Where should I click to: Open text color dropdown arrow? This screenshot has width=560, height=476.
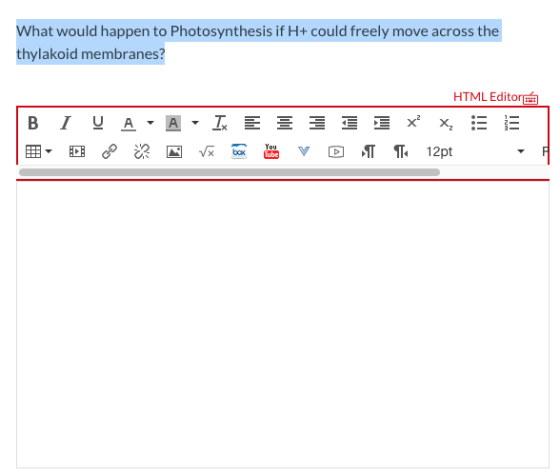tap(150, 123)
